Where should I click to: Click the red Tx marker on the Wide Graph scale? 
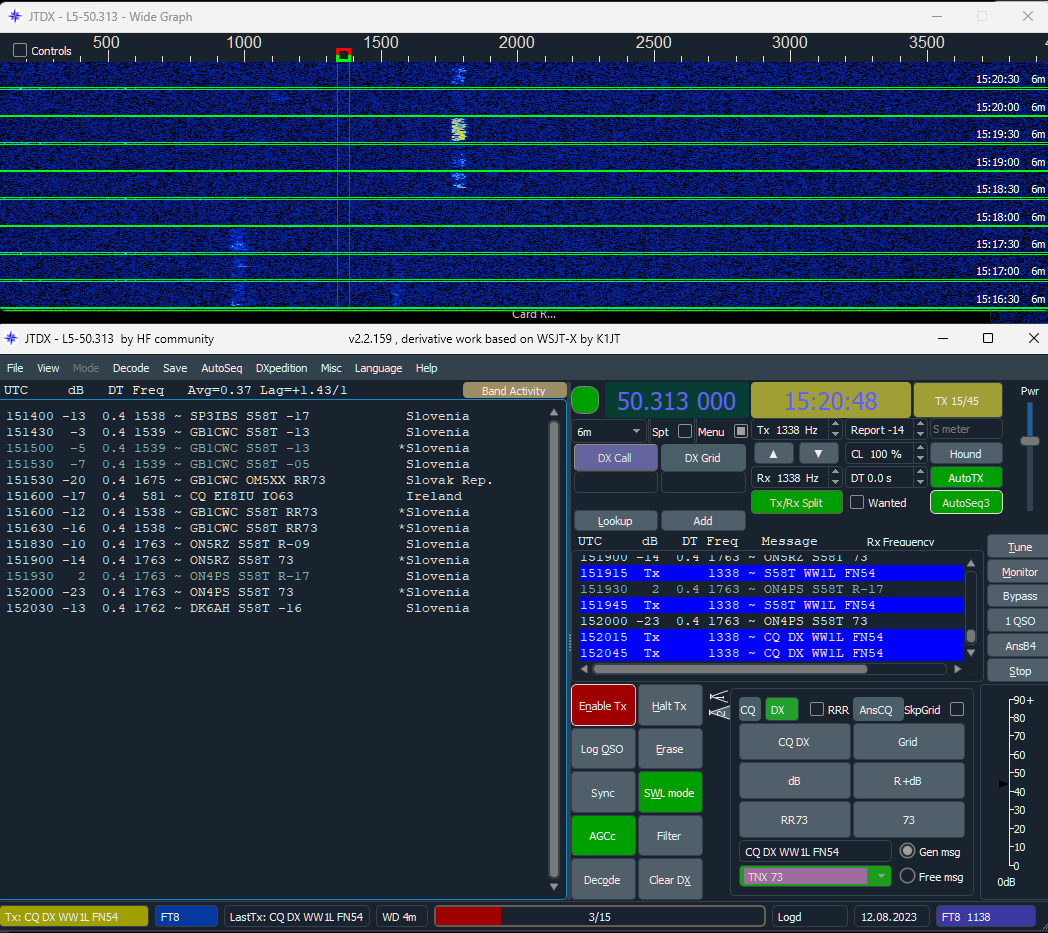(344, 55)
